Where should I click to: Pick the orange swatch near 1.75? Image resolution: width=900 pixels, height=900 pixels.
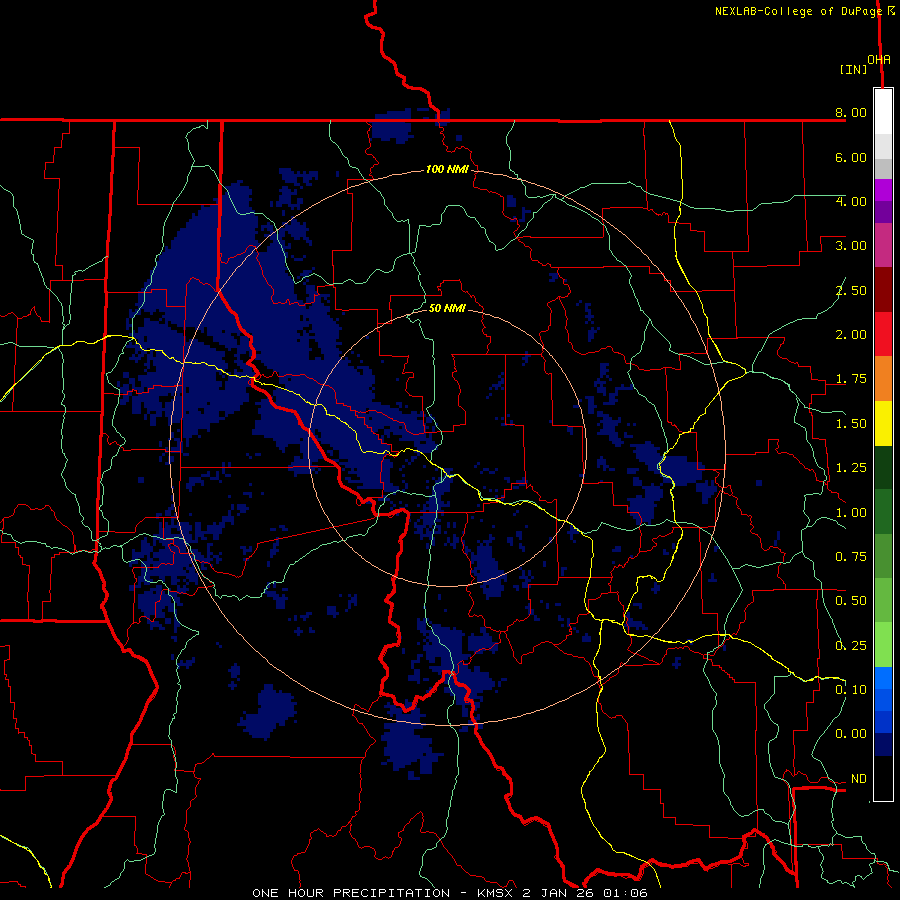883,379
